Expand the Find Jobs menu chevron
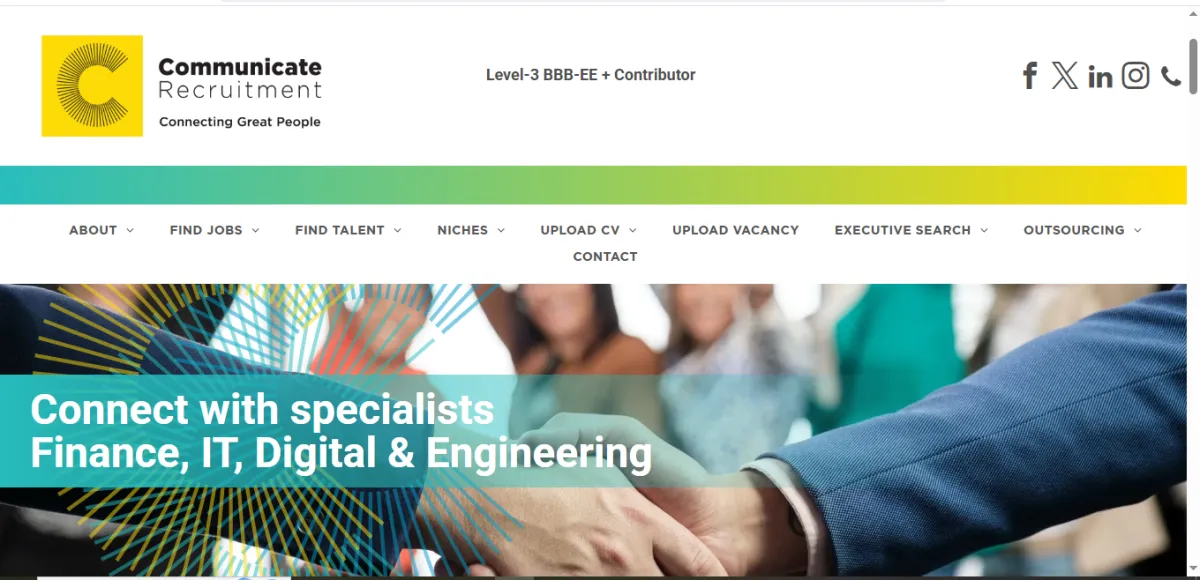This screenshot has height=580, width=1200. coord(255,230)
